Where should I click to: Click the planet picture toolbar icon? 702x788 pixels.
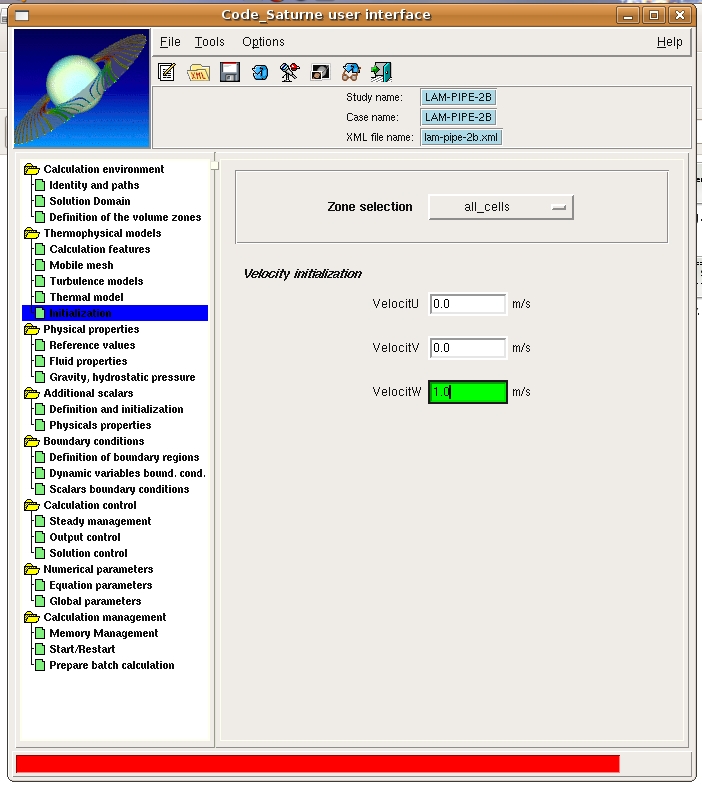pyautogui.click(x=320, y=72)
